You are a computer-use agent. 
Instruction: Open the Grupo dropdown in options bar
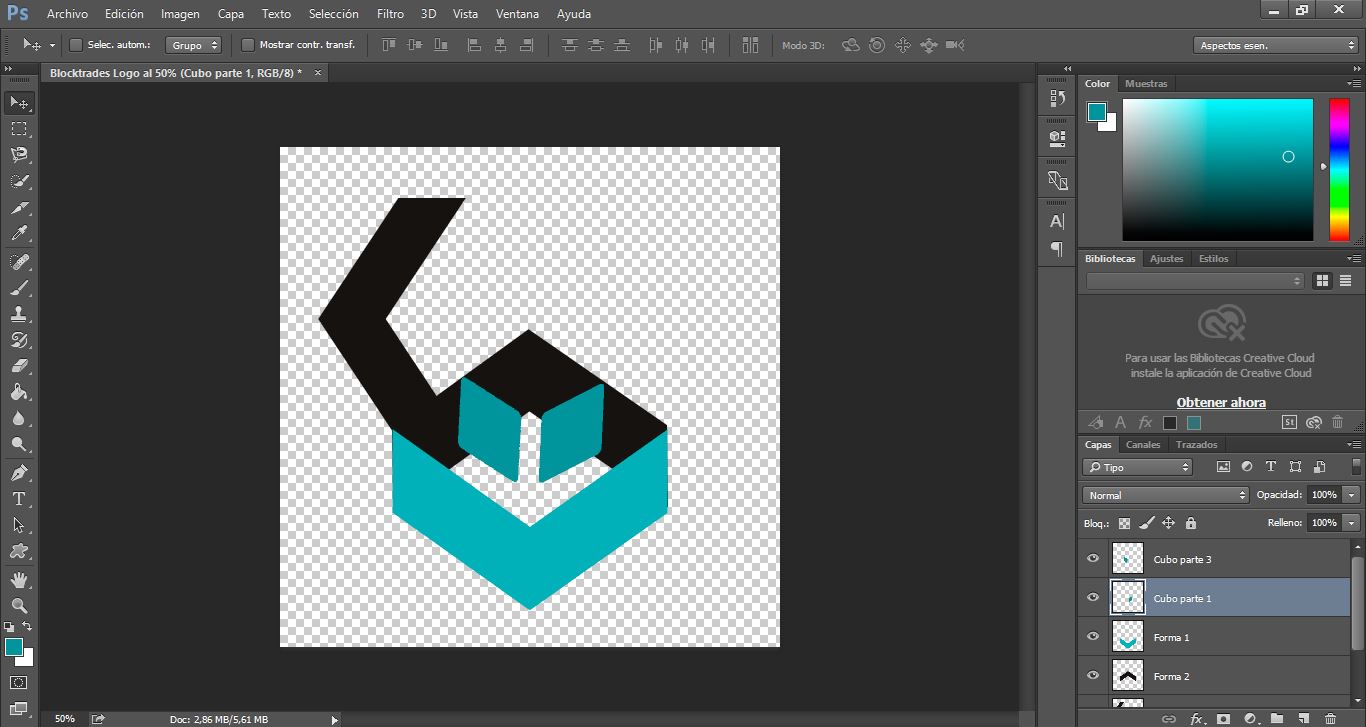pos(193,45)
